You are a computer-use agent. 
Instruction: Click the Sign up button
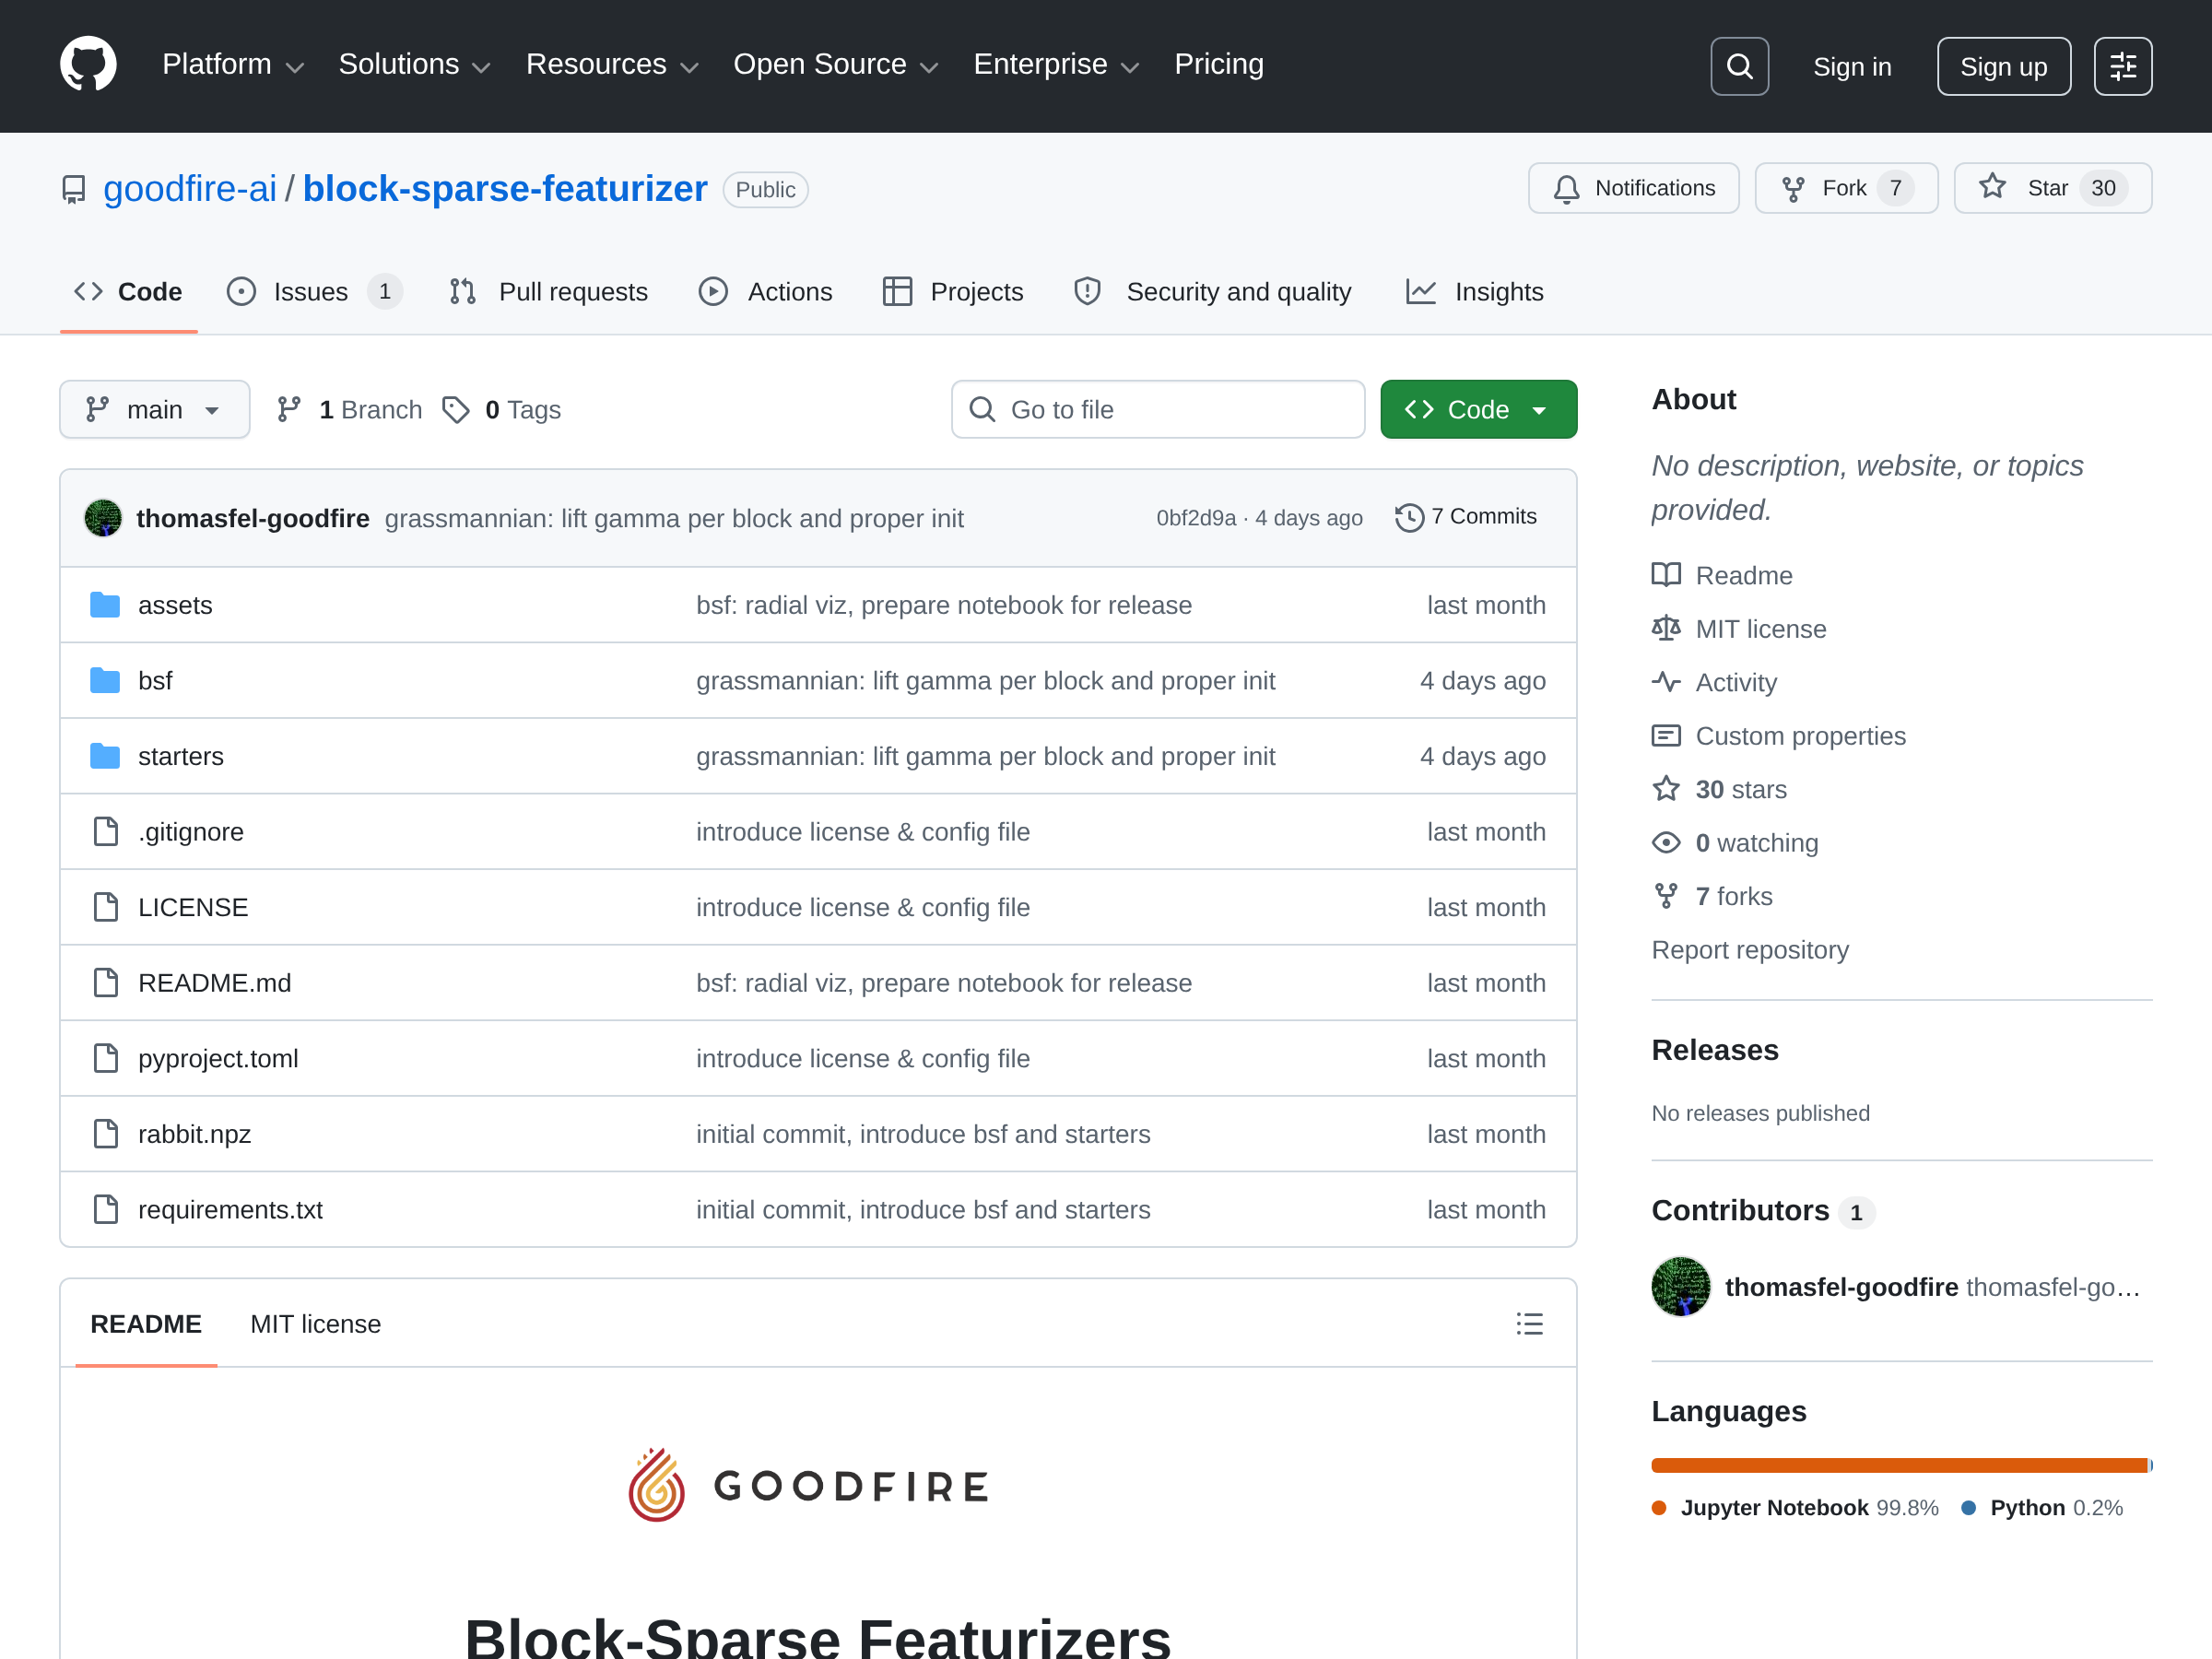[2003, 67]
